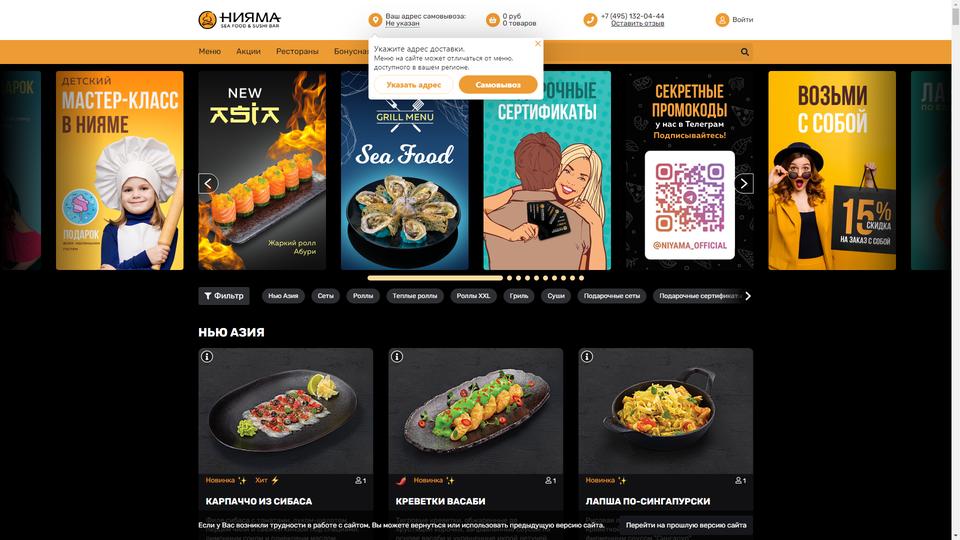Open the Акции menu item
The width and height of the screenshot is (960, 540).
pos(249,51)
